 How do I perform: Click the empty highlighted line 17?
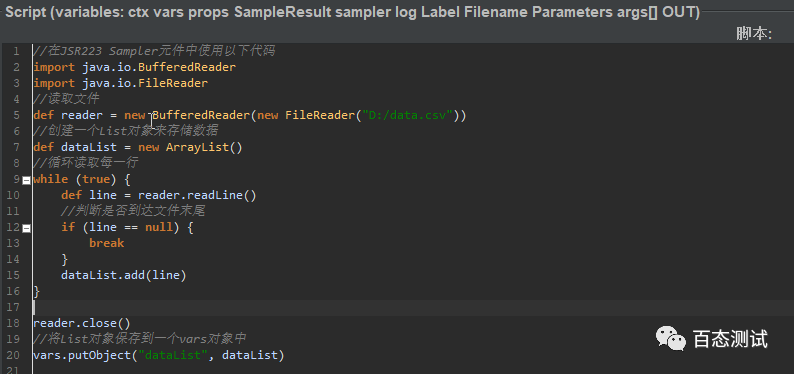click(x=413, y=308)
